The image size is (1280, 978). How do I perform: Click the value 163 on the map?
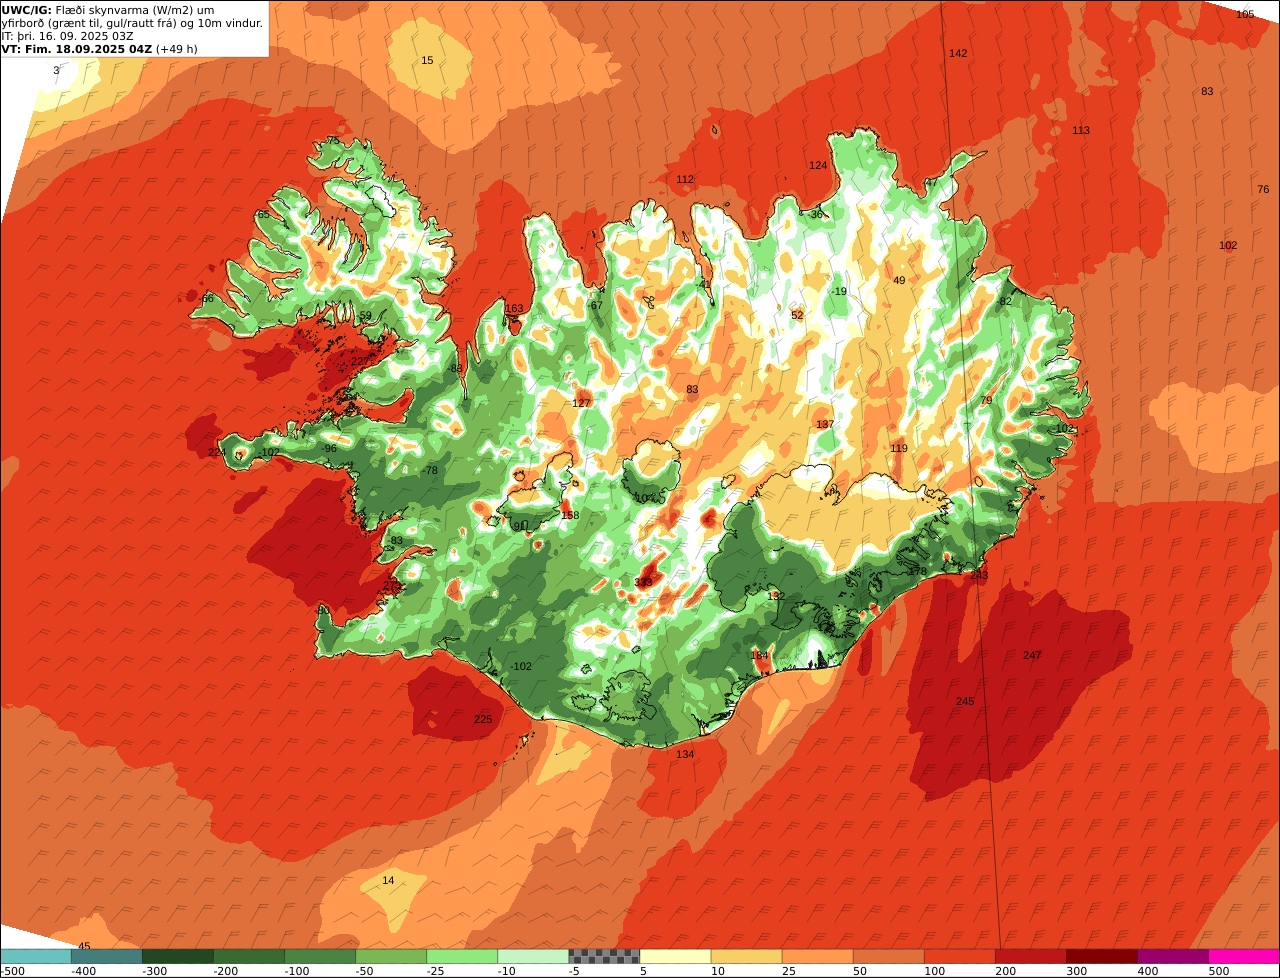(514, 309)
